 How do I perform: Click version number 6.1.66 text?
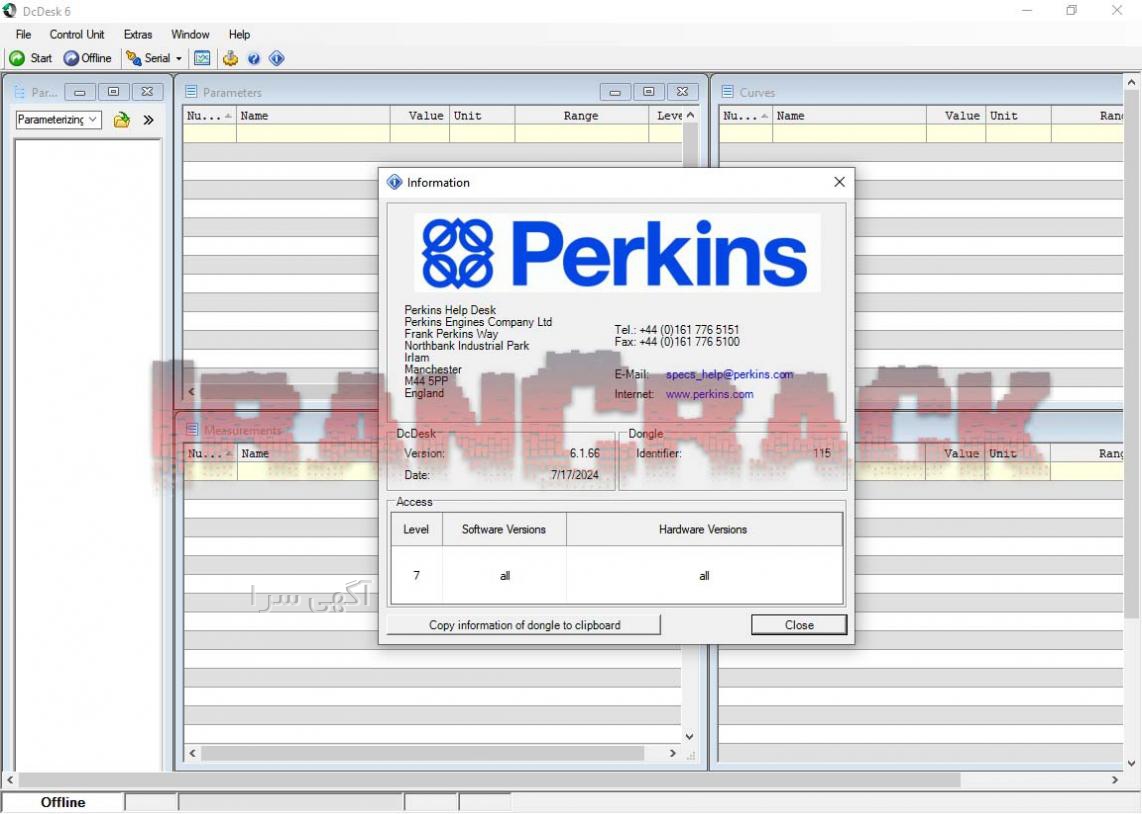[585, 453]
